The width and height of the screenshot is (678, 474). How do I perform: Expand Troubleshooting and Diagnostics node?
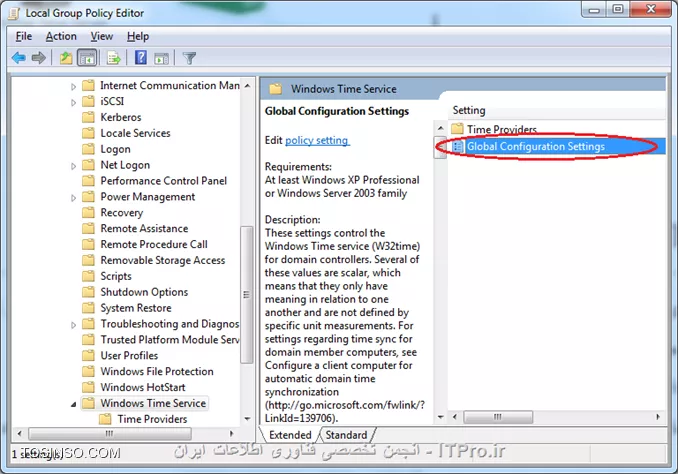74,325
